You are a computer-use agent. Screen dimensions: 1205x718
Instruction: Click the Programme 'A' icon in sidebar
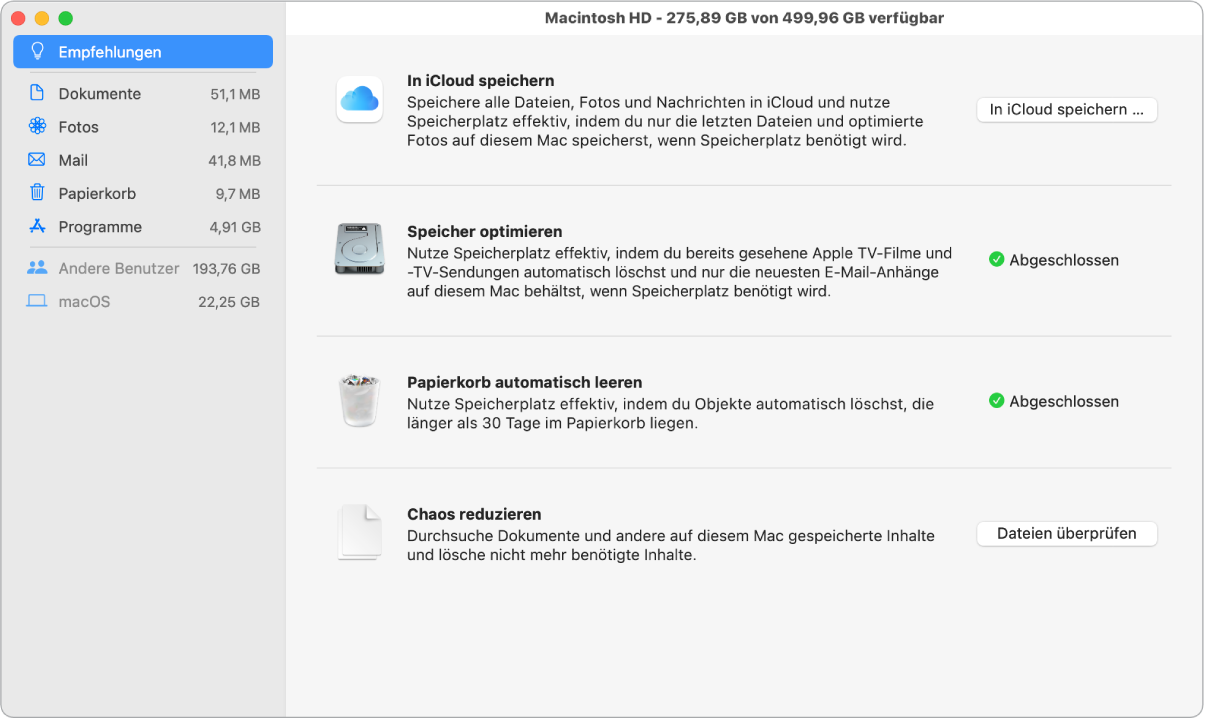click(x=38, y=226)
